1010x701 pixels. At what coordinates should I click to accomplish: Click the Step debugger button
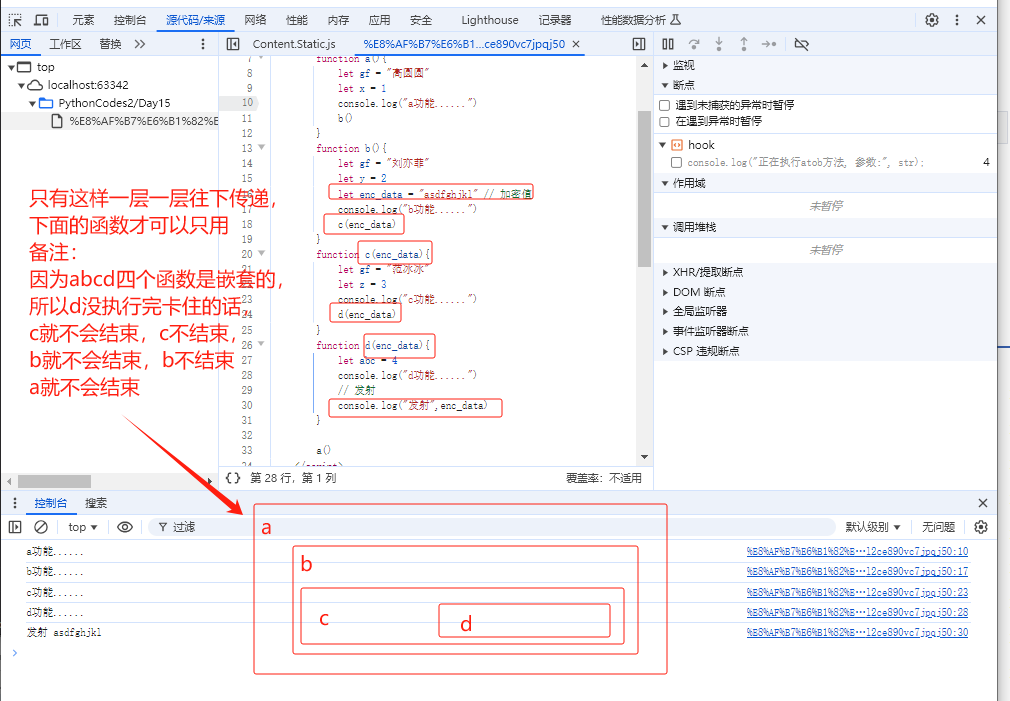point(769,44)
